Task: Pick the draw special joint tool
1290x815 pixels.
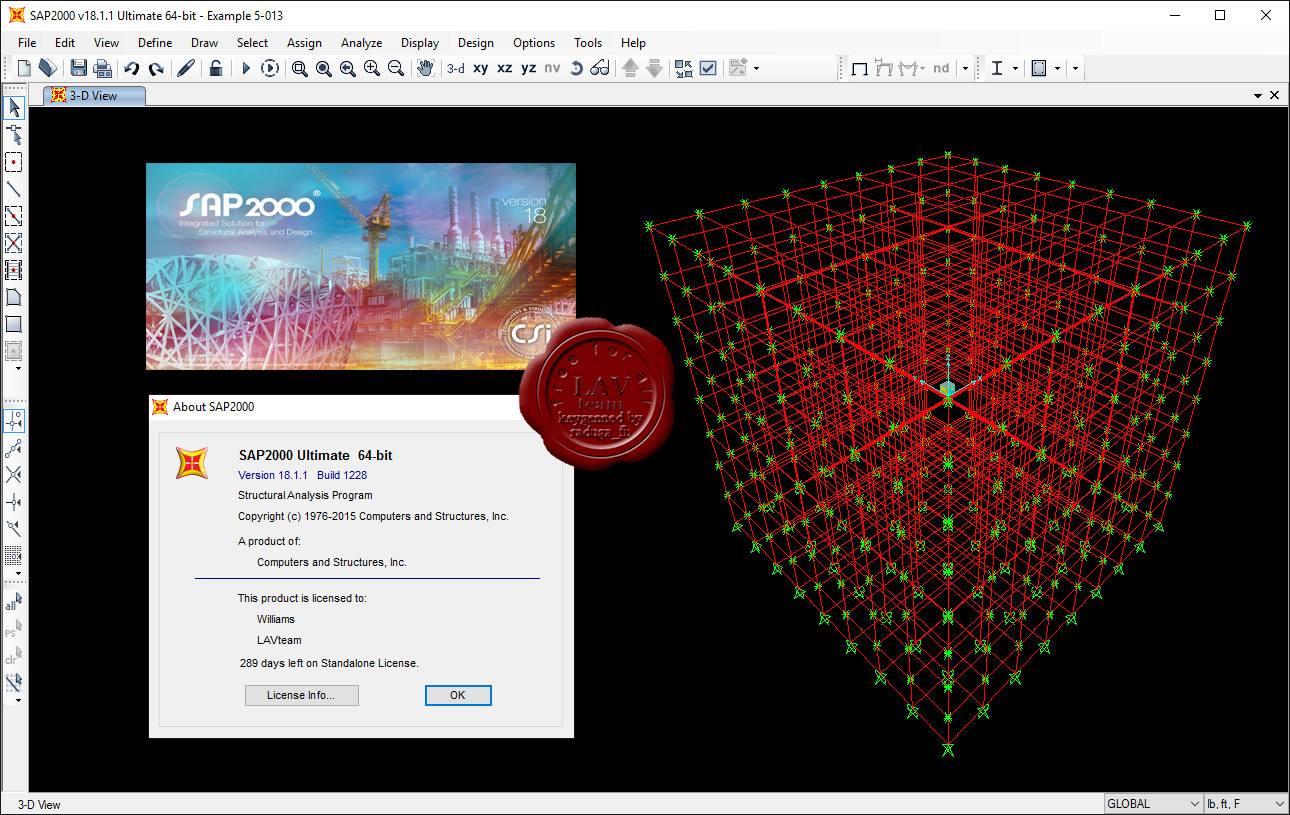Action: tap(14, 162)
